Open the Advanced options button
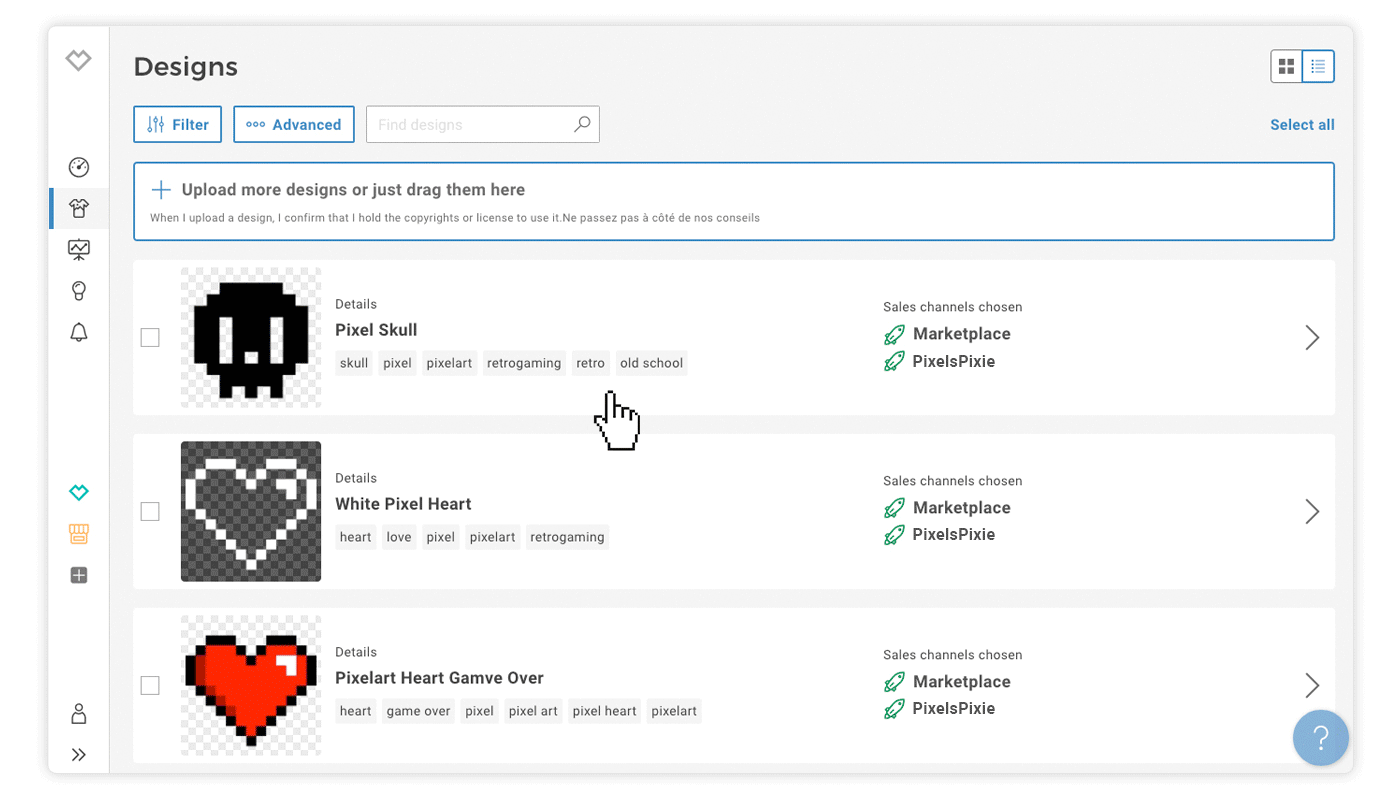 [x=294, y=125]
